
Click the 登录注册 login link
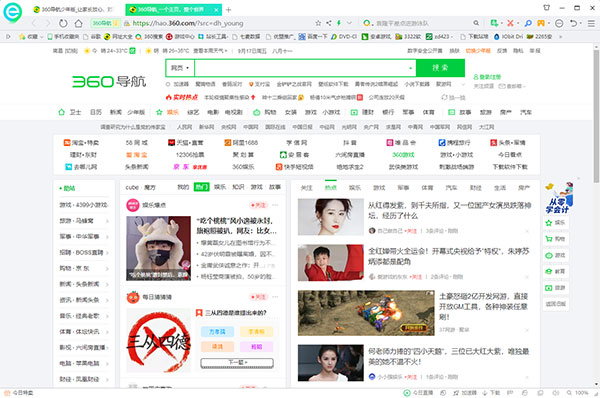[x=487, y=77]
